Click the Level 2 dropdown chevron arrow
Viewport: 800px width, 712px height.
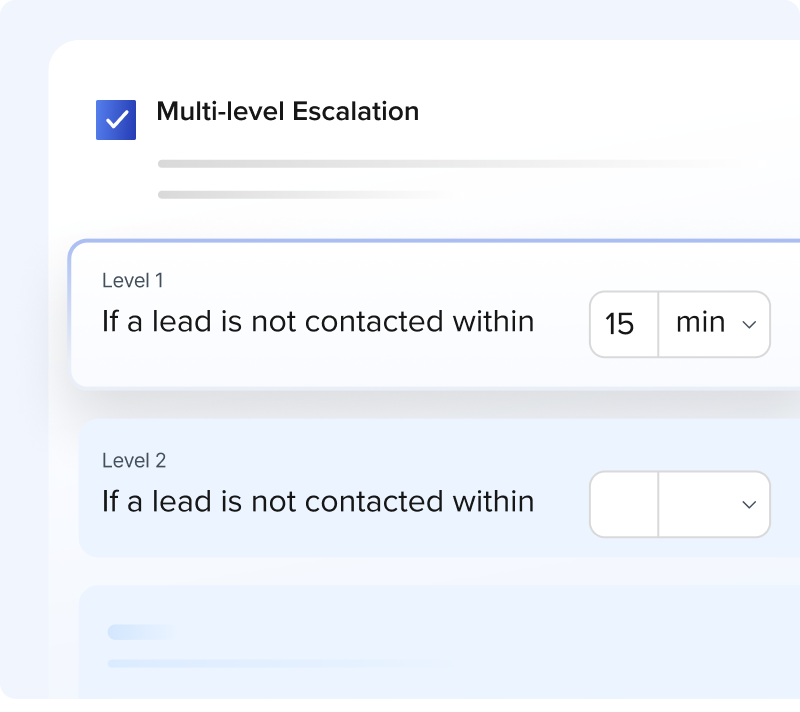pos(749,505)
